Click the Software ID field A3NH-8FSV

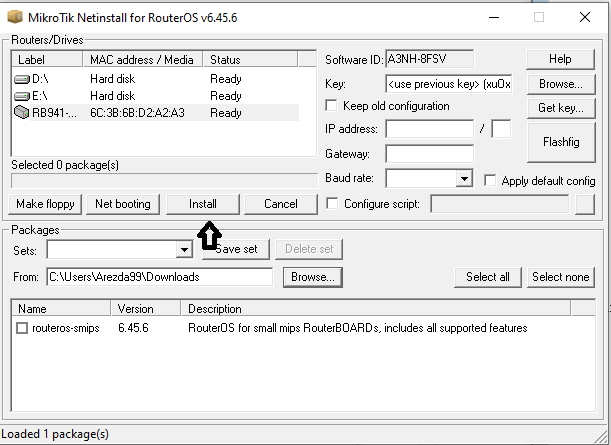429,59
